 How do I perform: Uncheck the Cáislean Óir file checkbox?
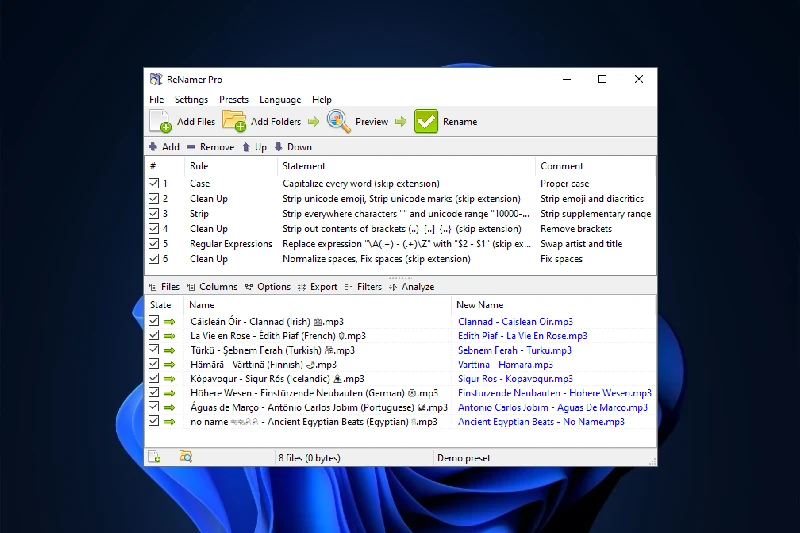tap(154, 321)
